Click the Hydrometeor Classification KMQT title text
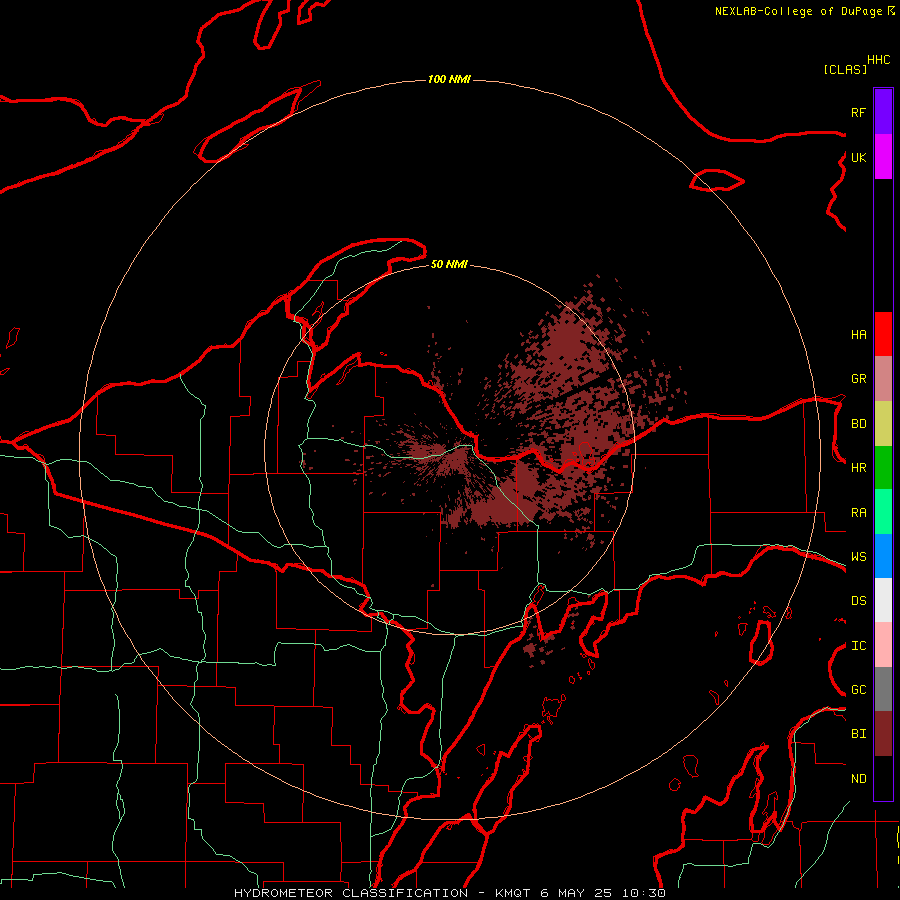The height and width of the screenshot is (900, 900). coord(449,893)
